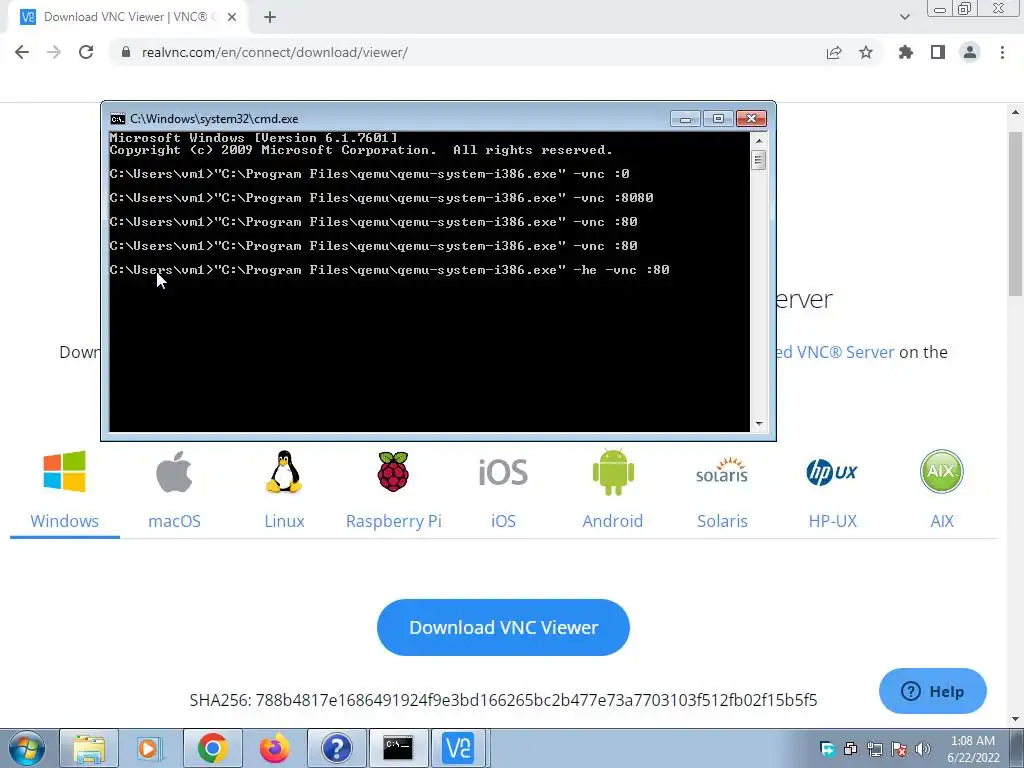Click the SHA256 checksum text
Image resolution: width=1024 pixels, height=768 pixels.
pyautogui.click(x=503, y=700)
